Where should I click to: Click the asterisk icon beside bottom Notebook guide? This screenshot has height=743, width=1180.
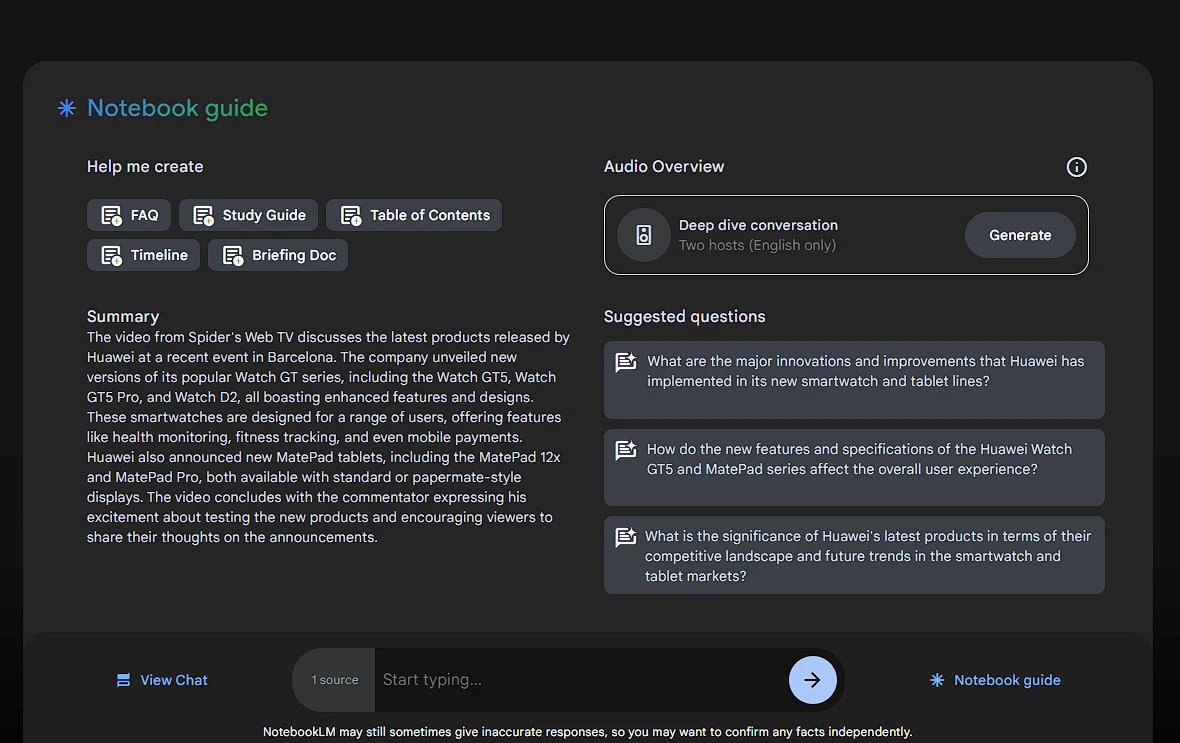pos(937,681)
